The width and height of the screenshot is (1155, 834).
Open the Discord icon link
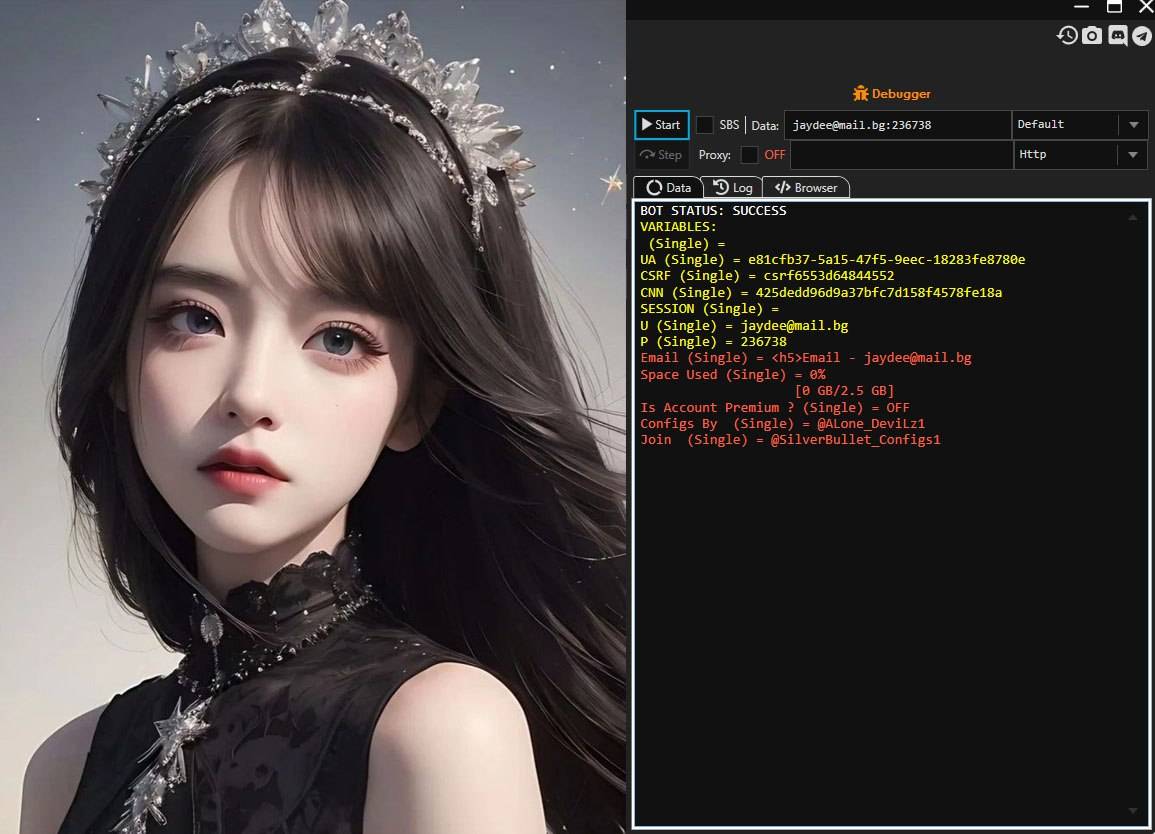coord(1117,35)
